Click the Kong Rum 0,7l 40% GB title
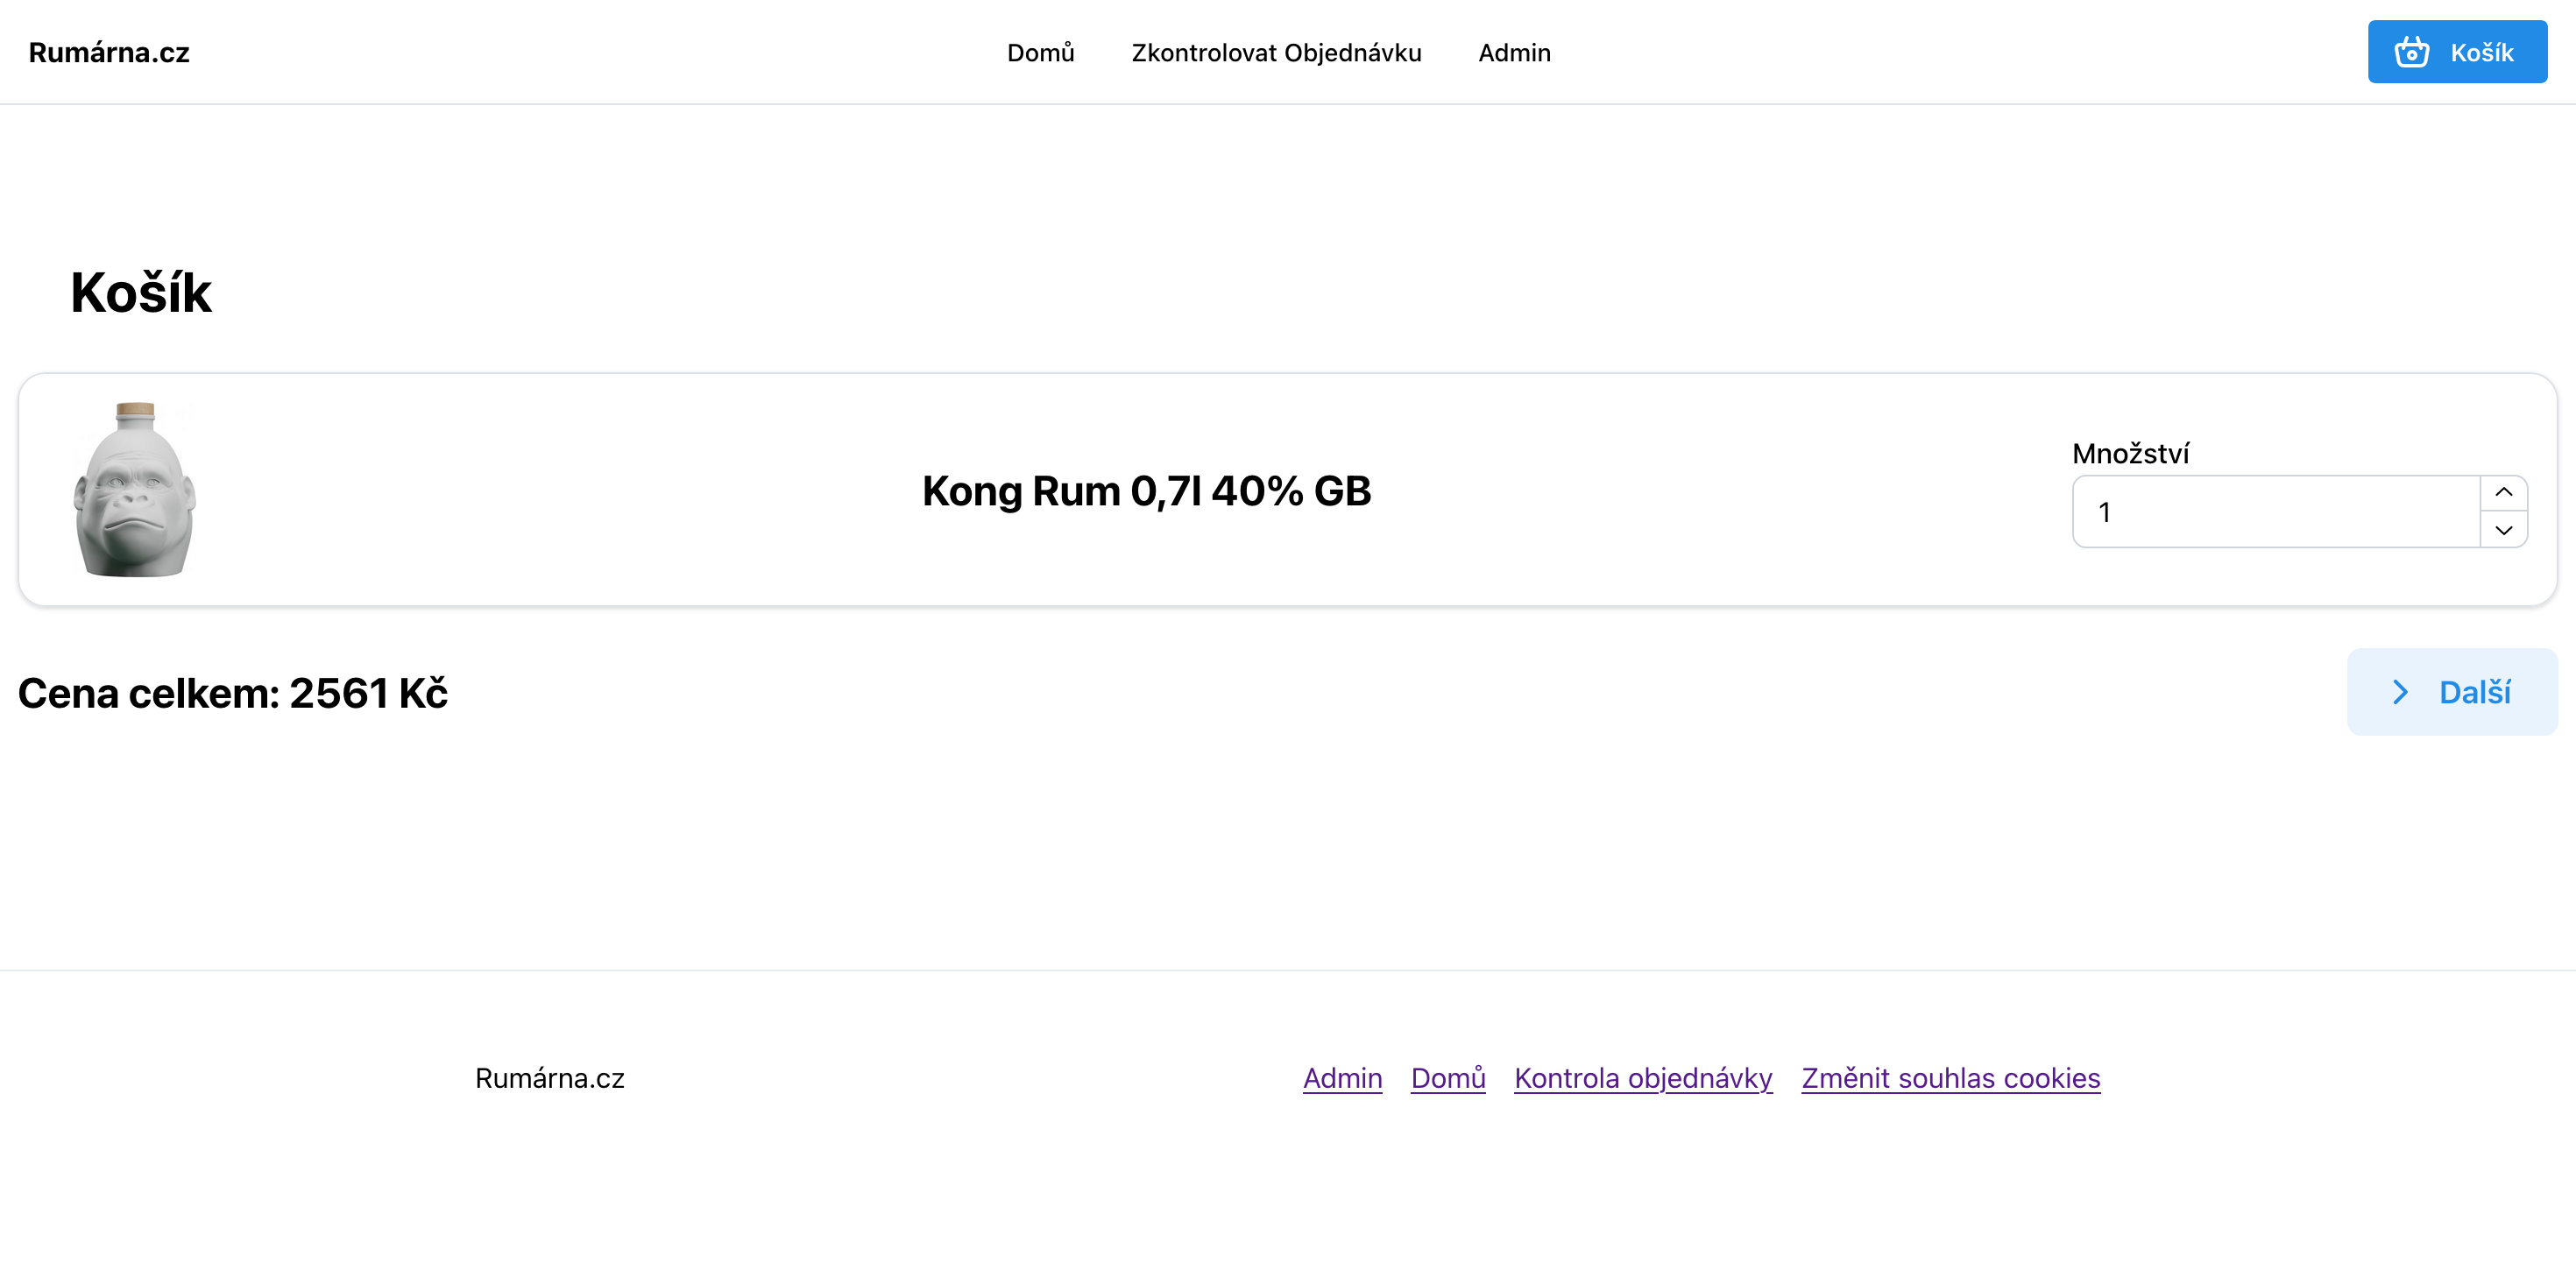 pos(1146,491)
